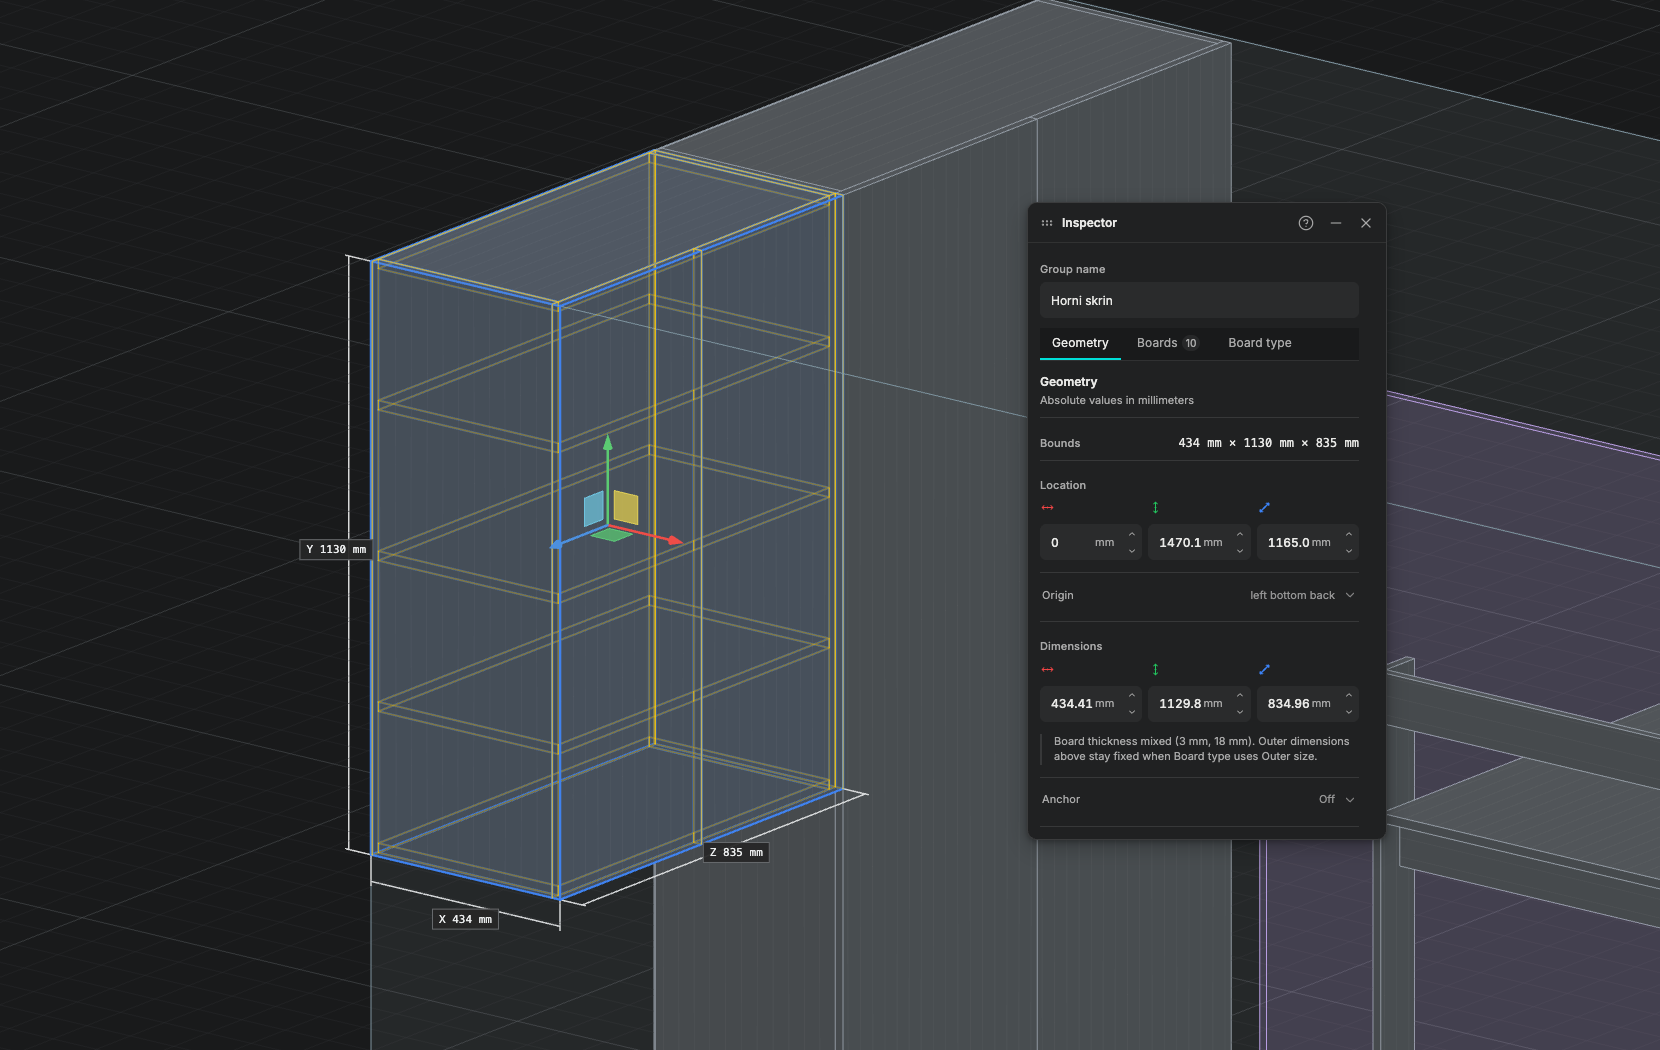Click the blue Z-axis icon under Location
The image size is (1660, 1050).
click(x=1264, y=508)
